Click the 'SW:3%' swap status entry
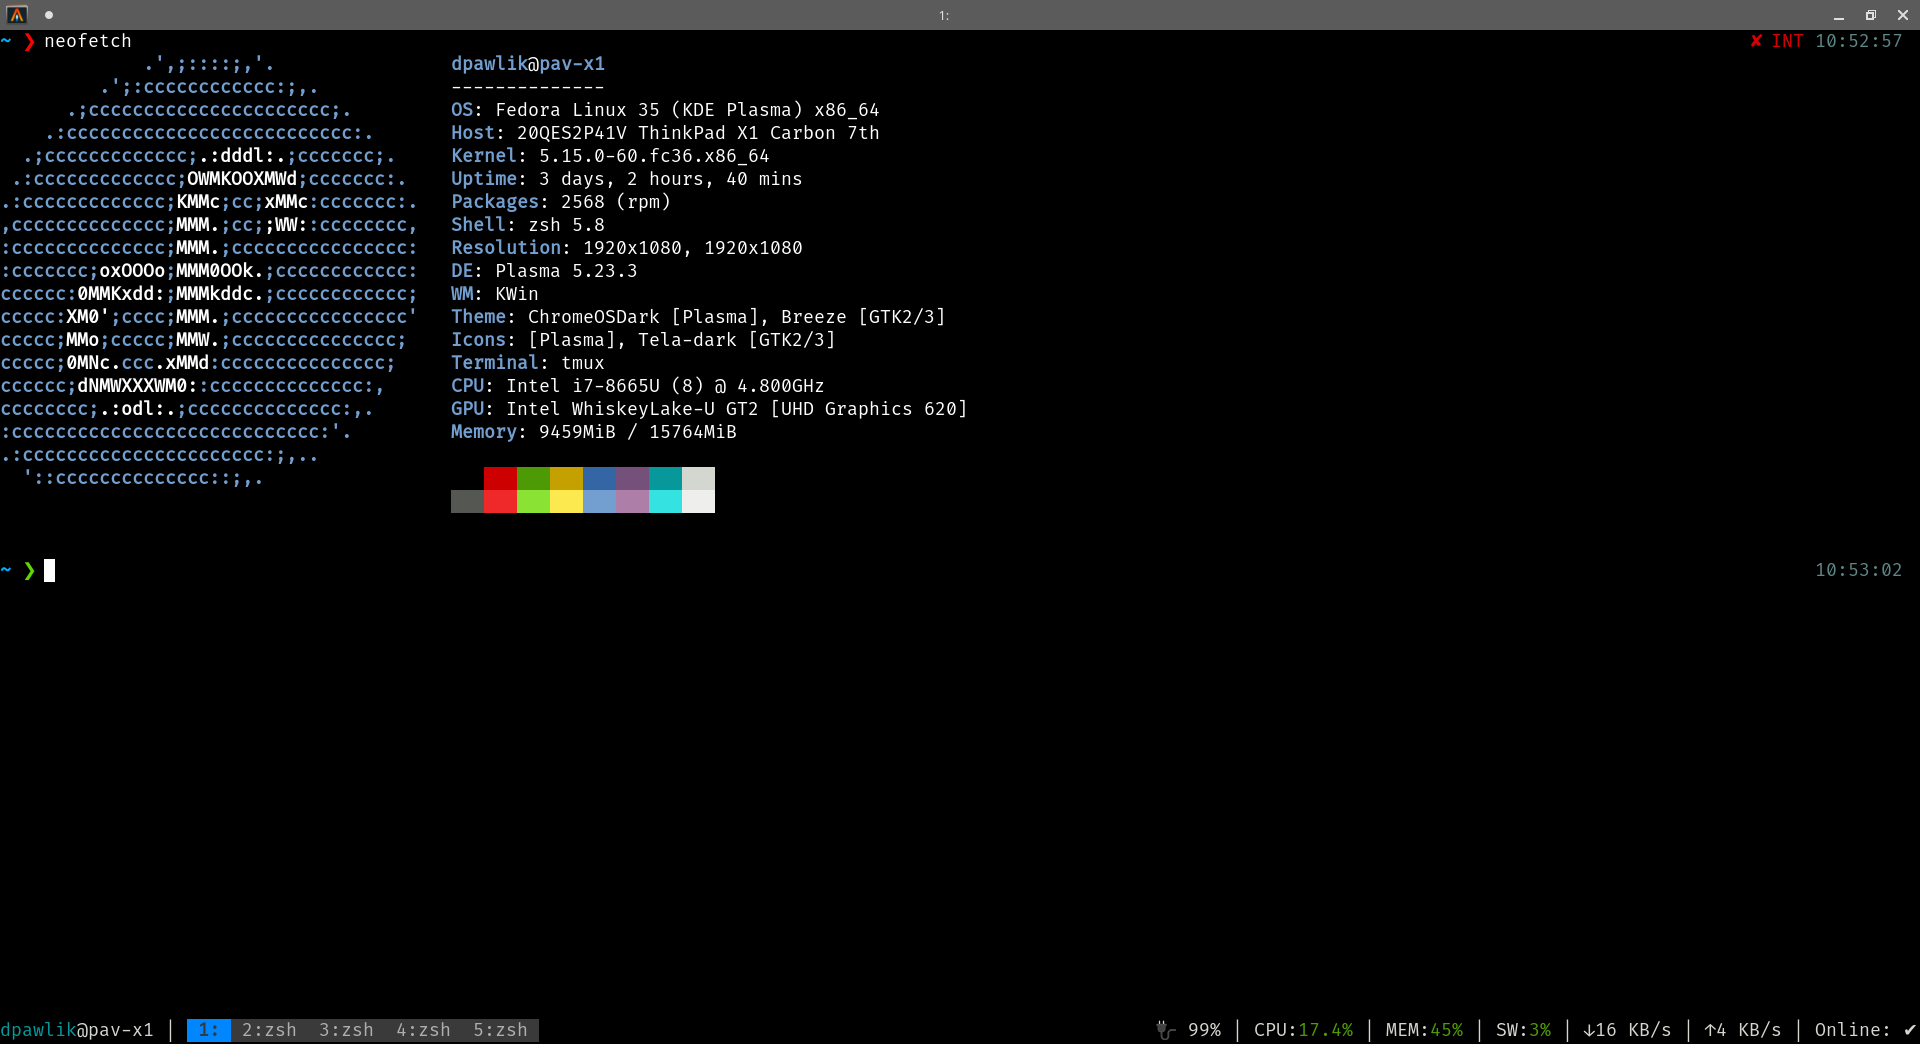The image size is (1920, 1044). coord(1523,1030)
